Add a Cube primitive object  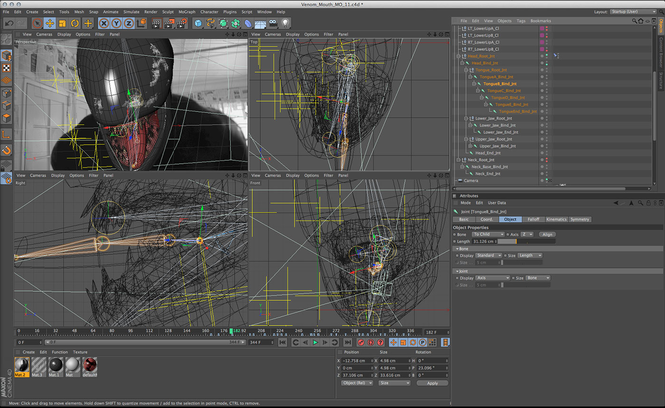click(x=198, y=23)
